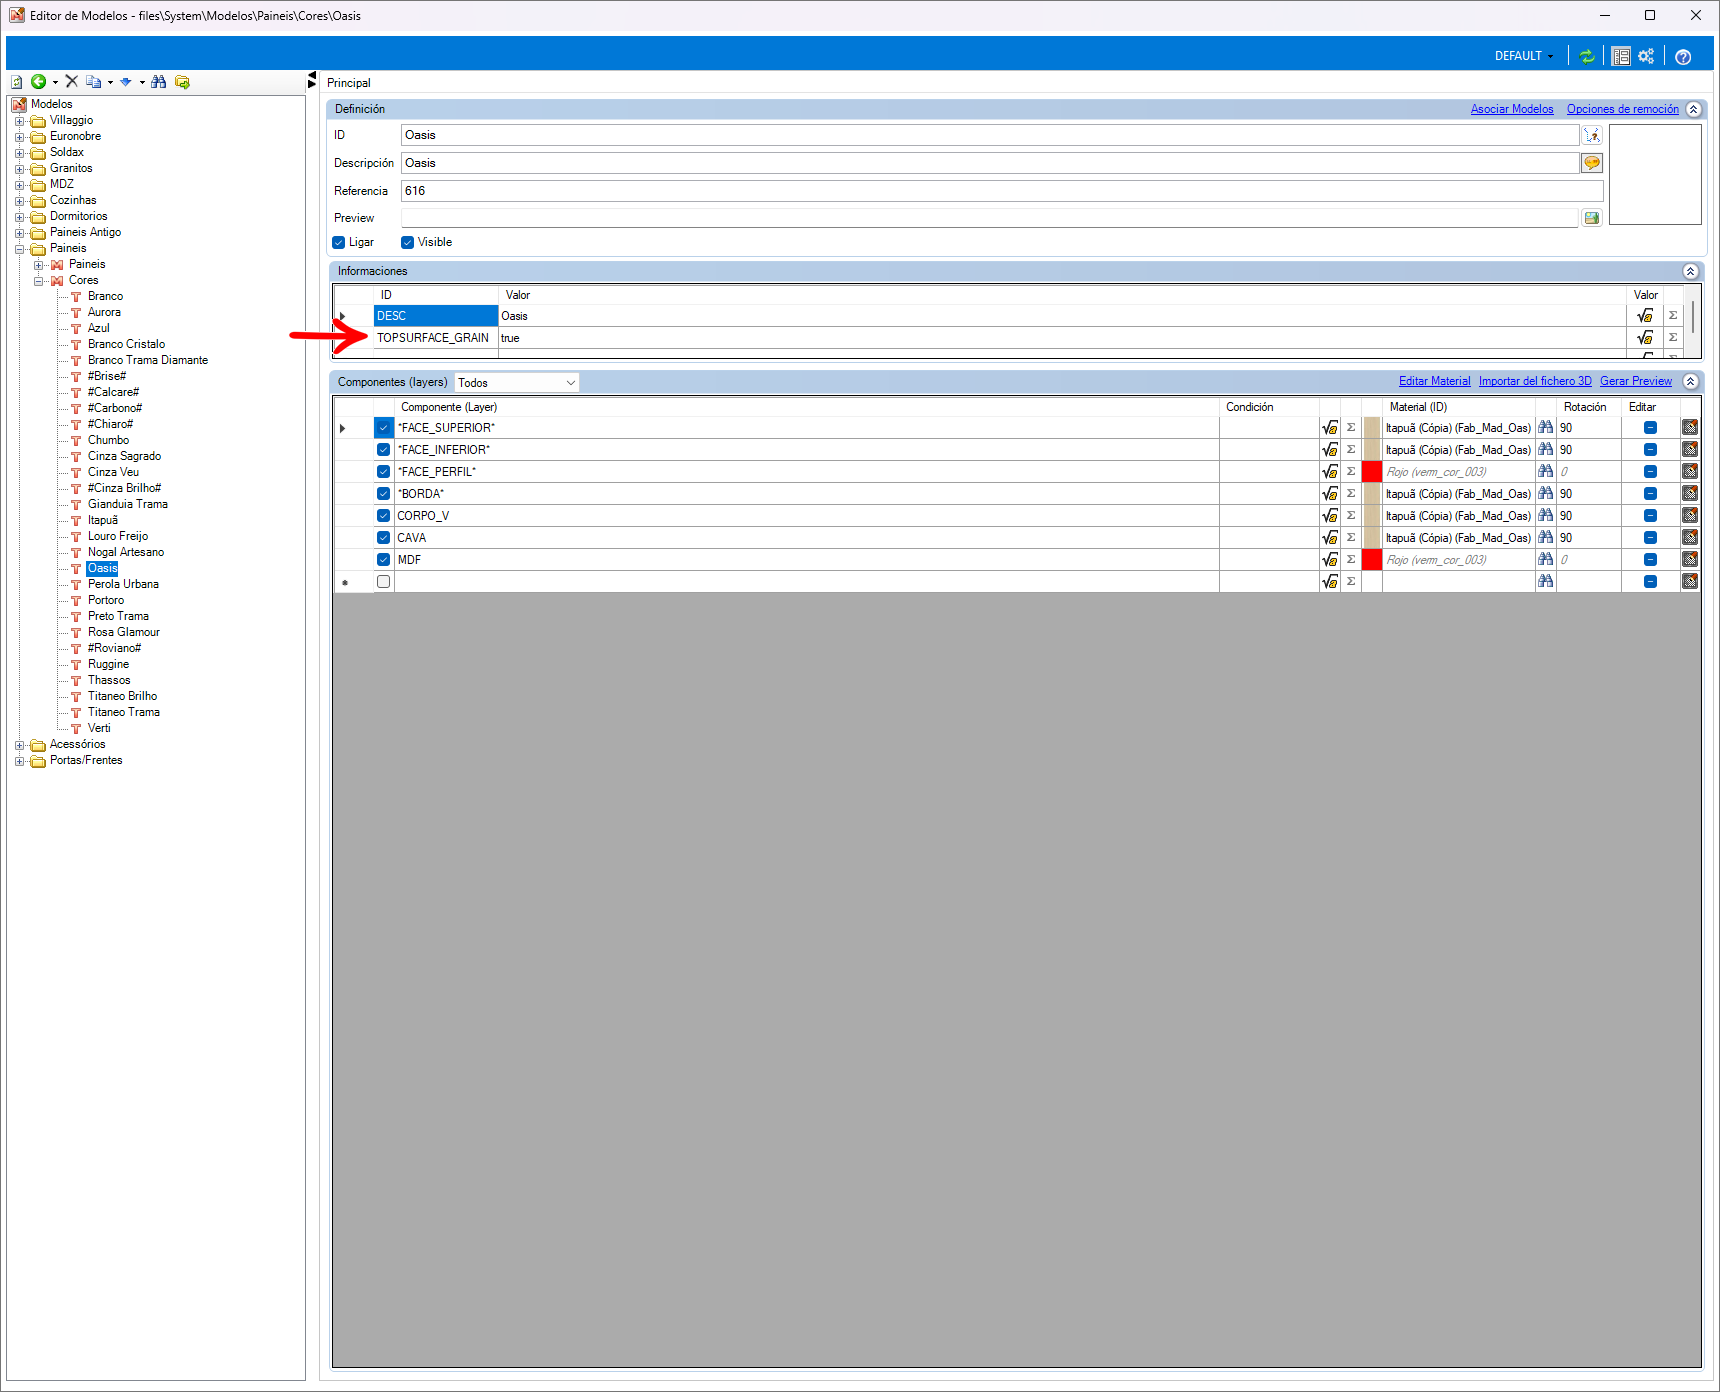Search material with binoculars in *FACE_INFERIOR* row

1546,450
